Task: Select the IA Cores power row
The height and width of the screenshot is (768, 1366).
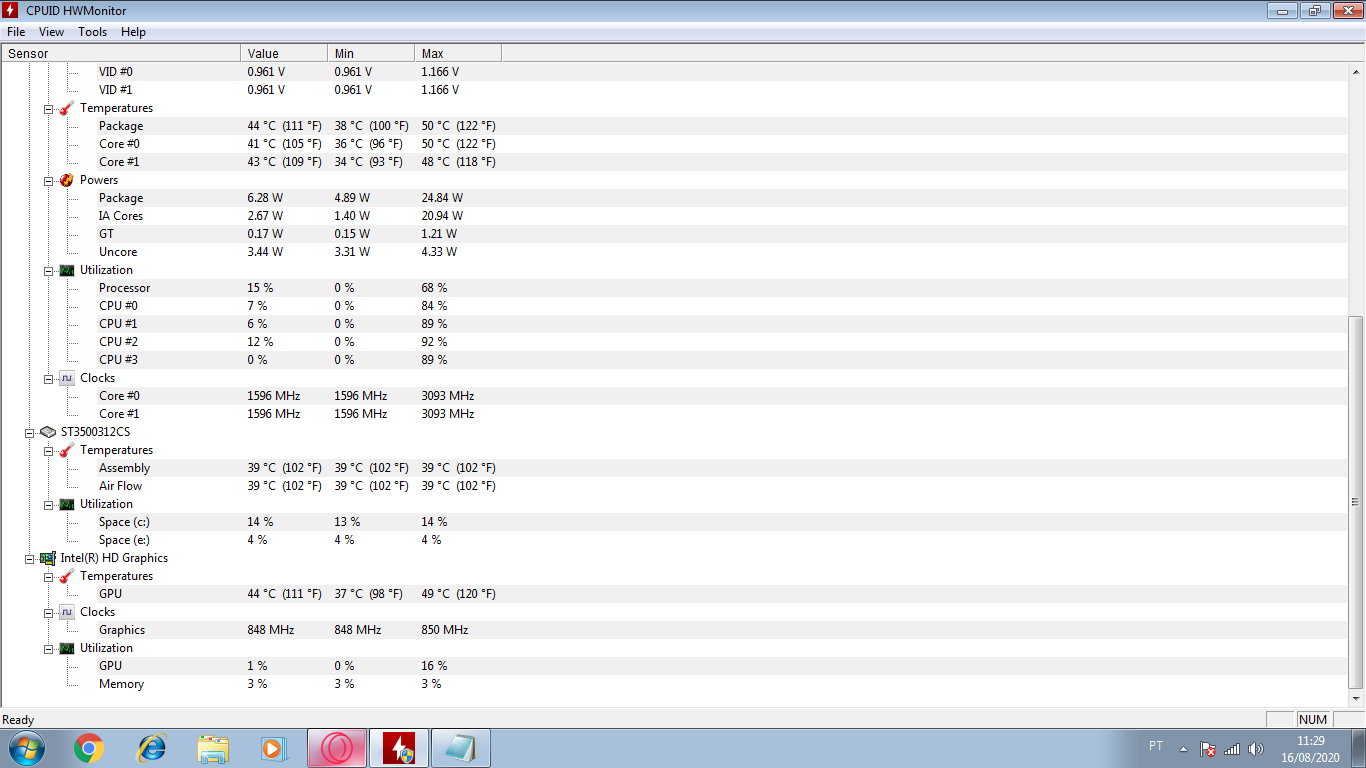Action: (x=675, y=216)
